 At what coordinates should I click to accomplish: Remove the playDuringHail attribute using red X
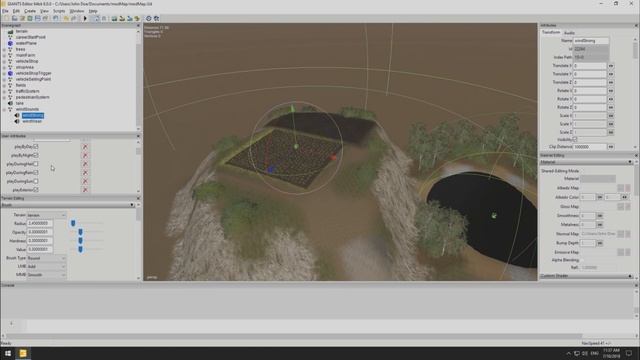tap(85, 164)
